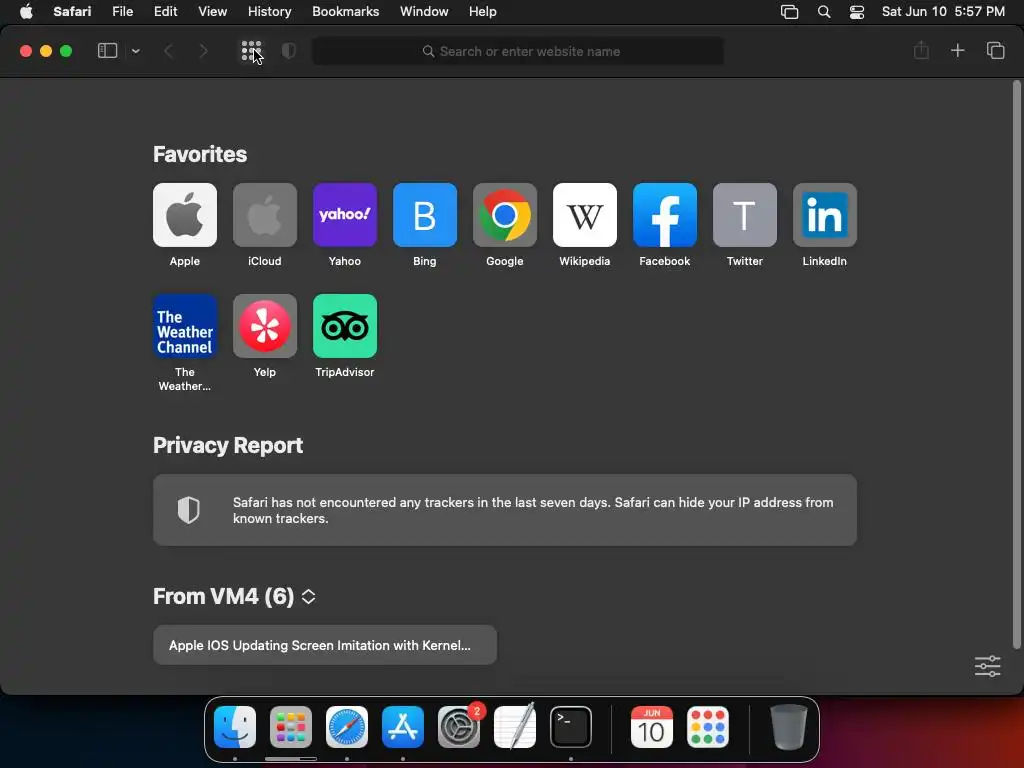1024x768 pixels.
Task: Open the colorful dots grid app in the Dock
Action: pyautogui.click(x=708, y=727)
